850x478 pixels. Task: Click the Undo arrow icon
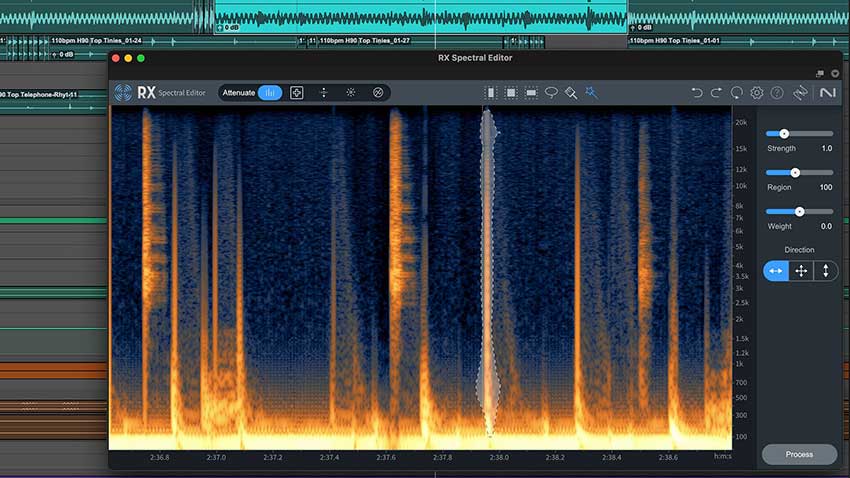(697, 92)
